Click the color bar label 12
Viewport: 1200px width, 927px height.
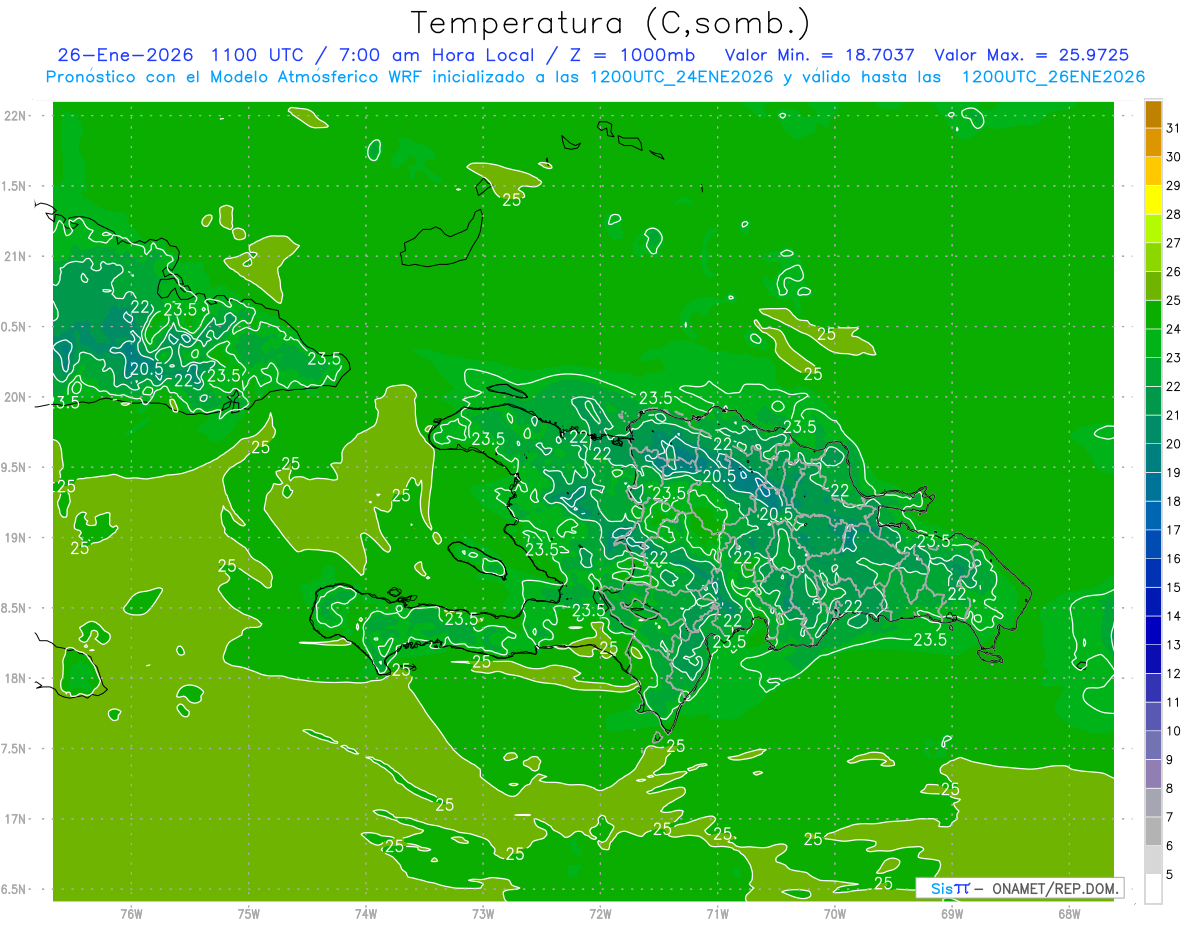point(1174,674)
